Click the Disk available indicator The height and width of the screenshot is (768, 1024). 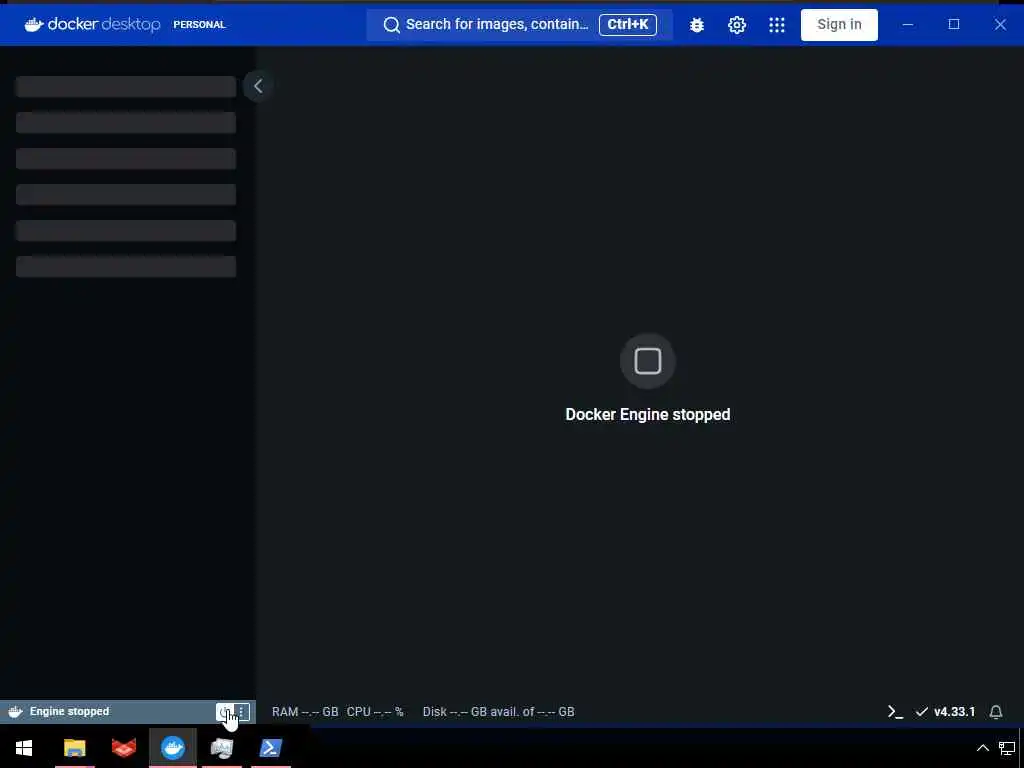point(498,712)
